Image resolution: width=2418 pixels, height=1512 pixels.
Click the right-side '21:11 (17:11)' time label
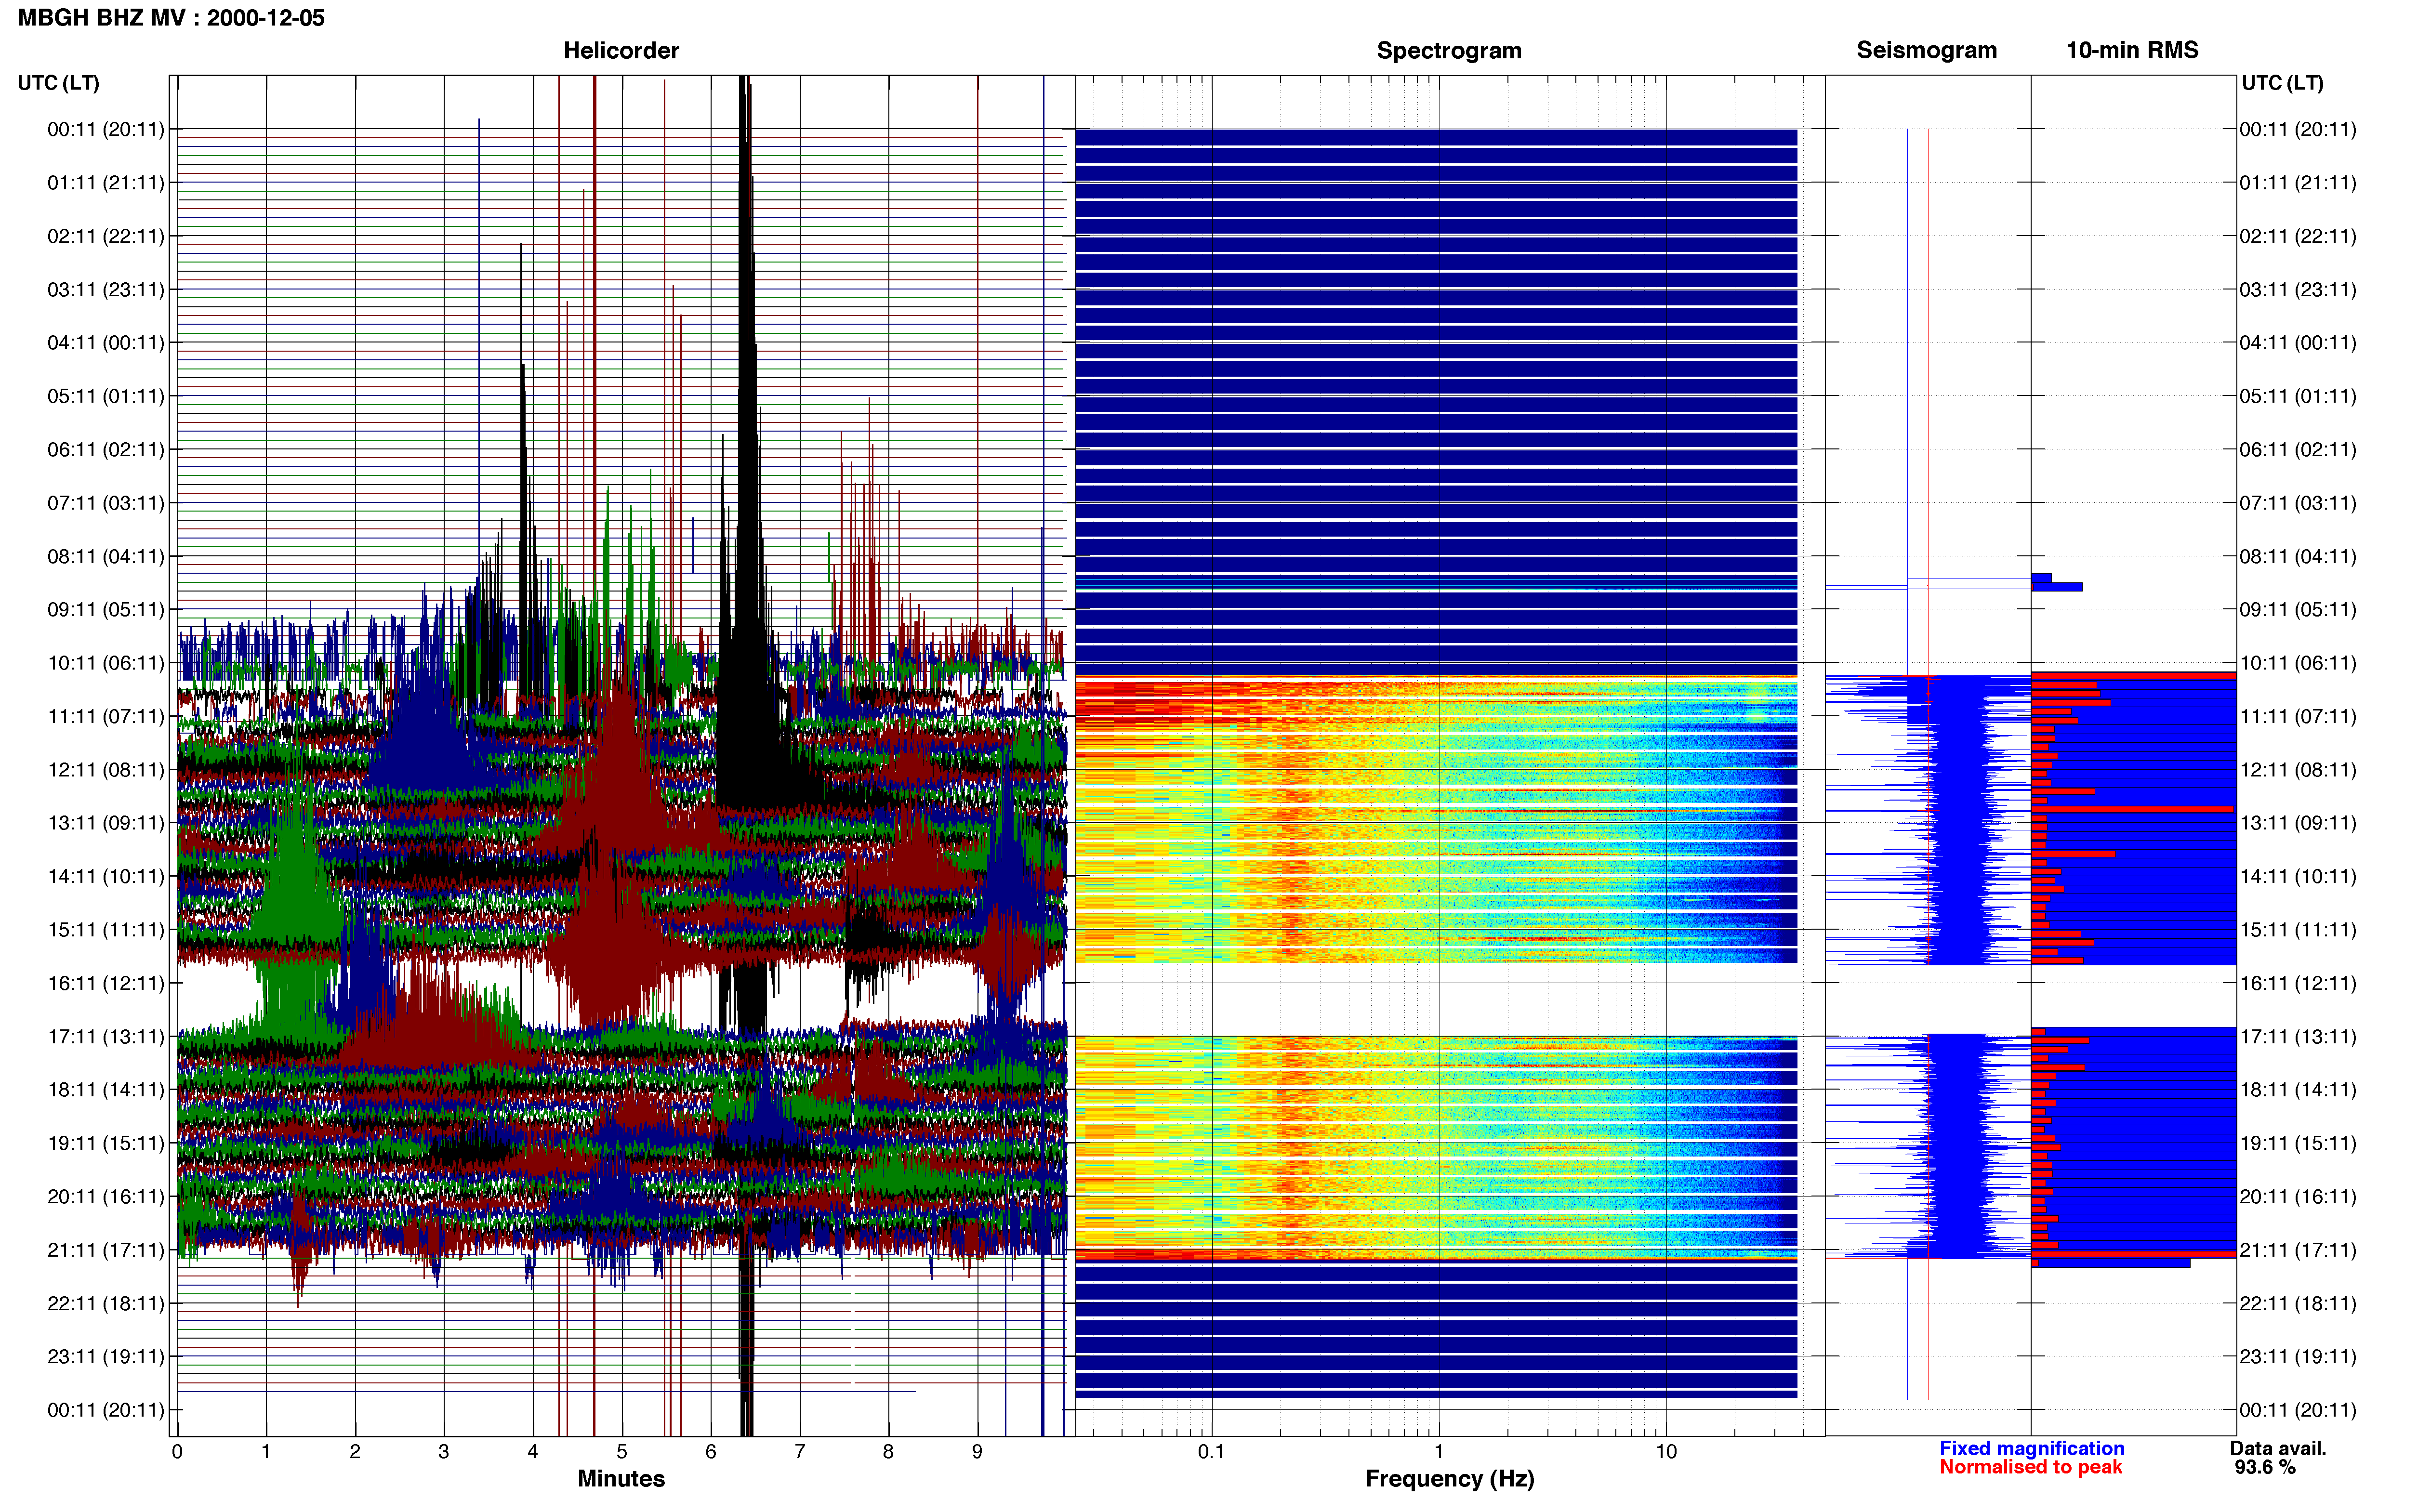(x=2298, y=1250)
